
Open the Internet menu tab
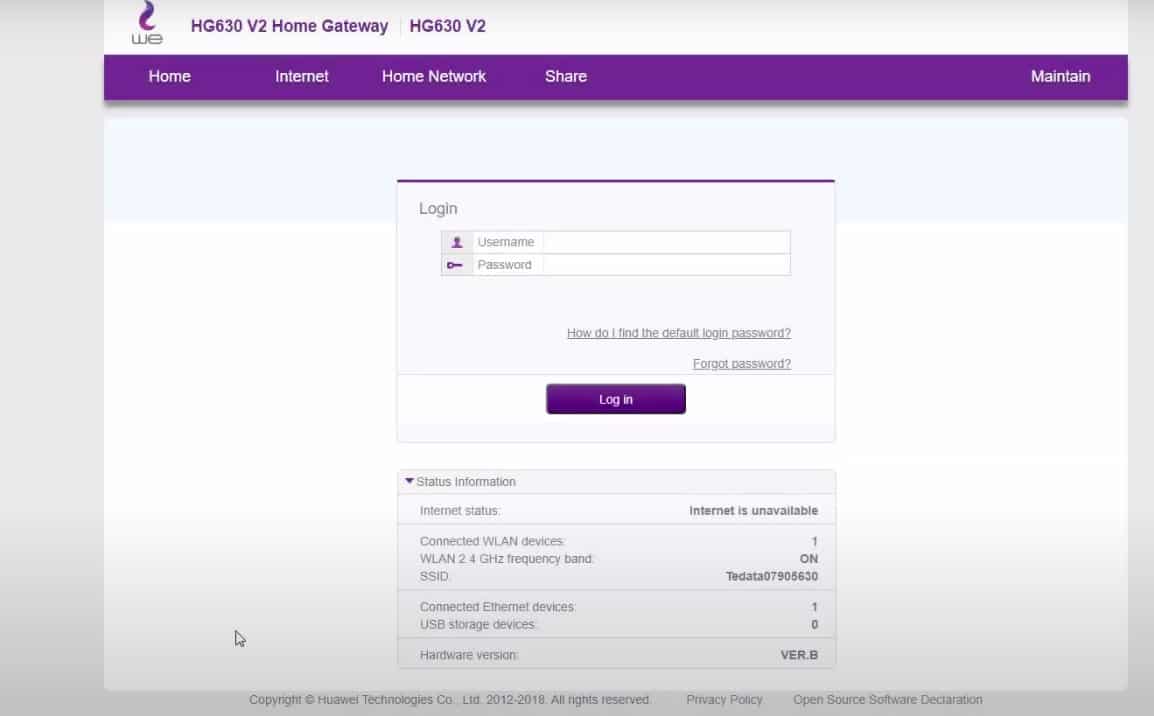[x=301, y=77]
